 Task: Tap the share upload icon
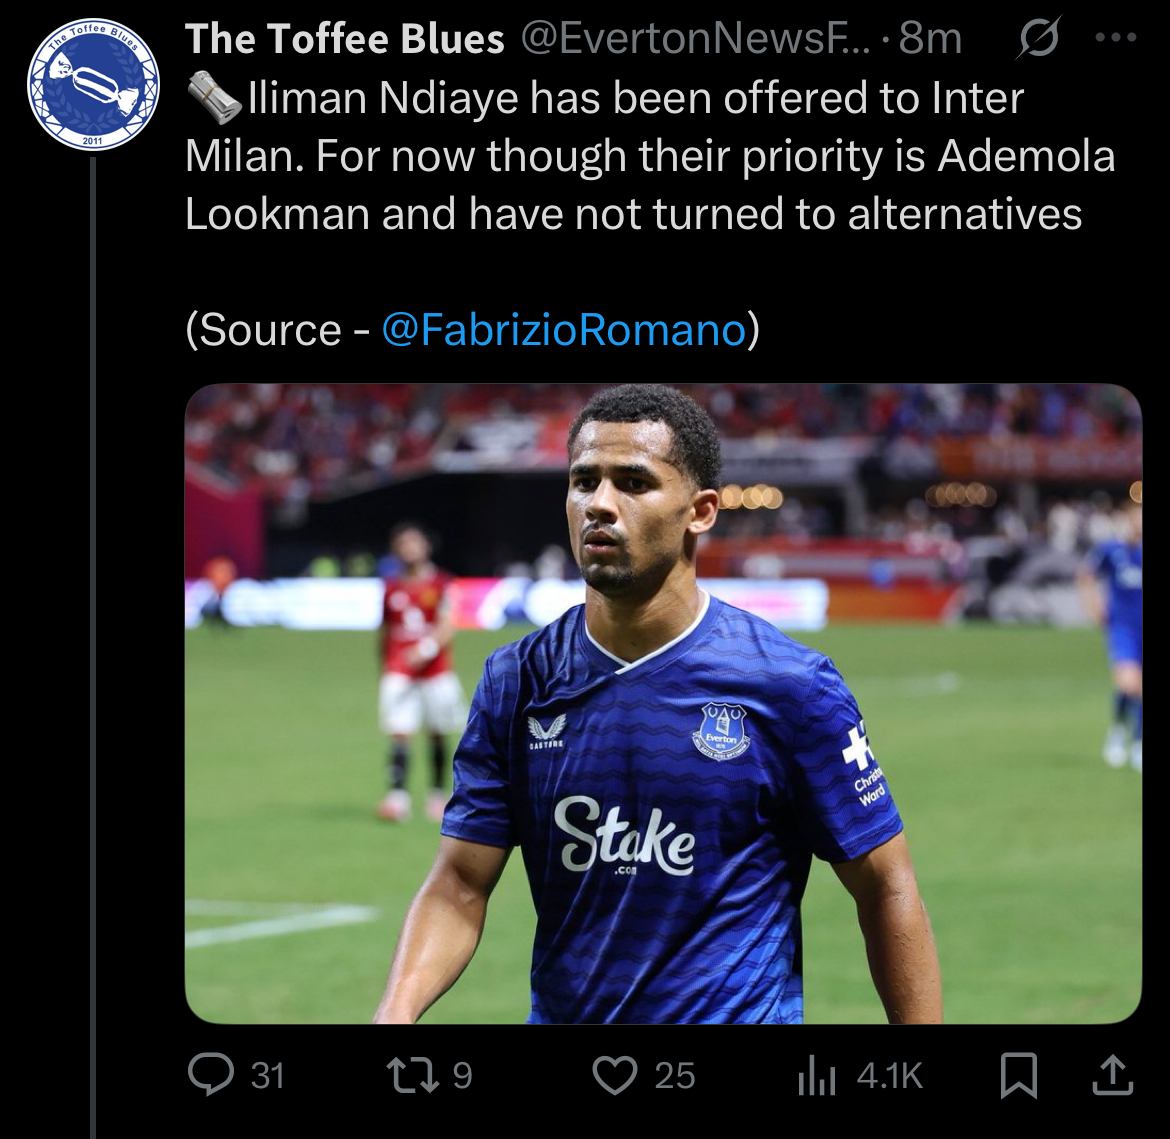coord(1111,1076)
